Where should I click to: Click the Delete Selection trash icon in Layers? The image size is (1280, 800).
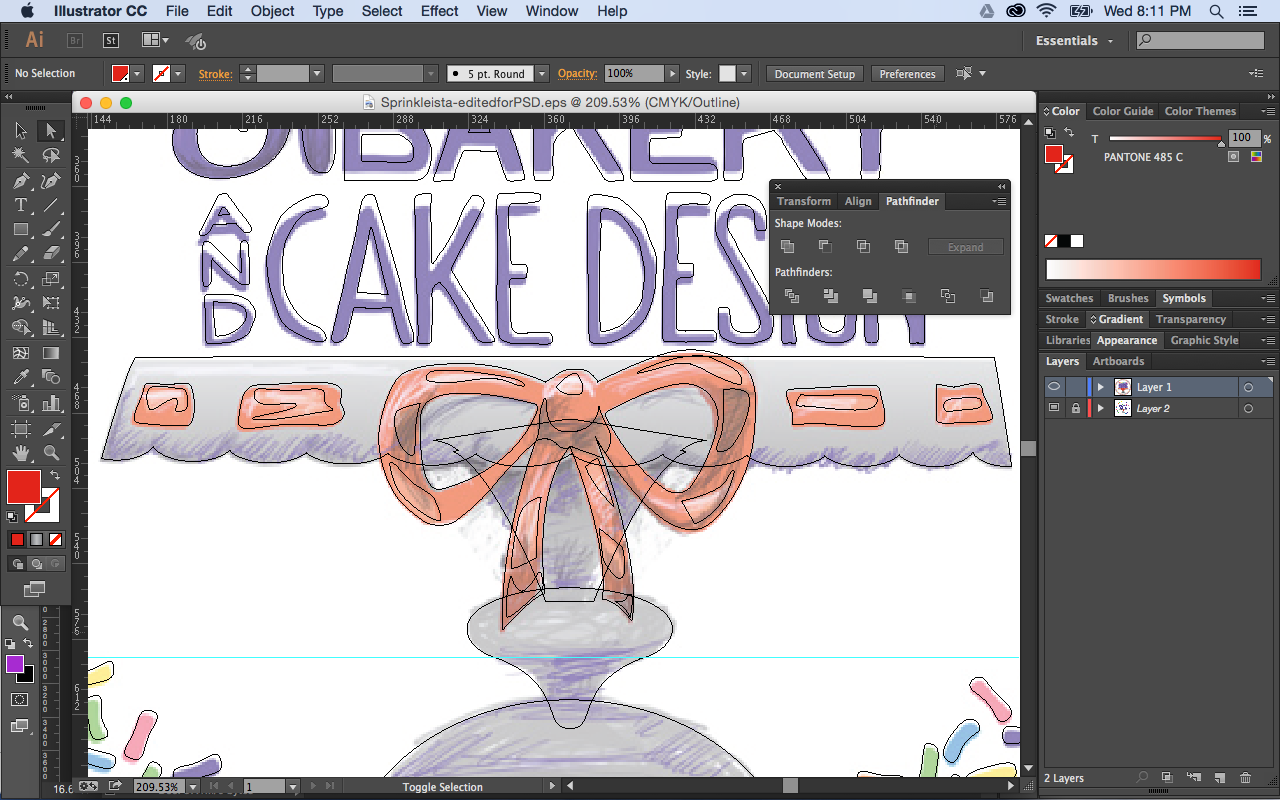coord(1245,778)
